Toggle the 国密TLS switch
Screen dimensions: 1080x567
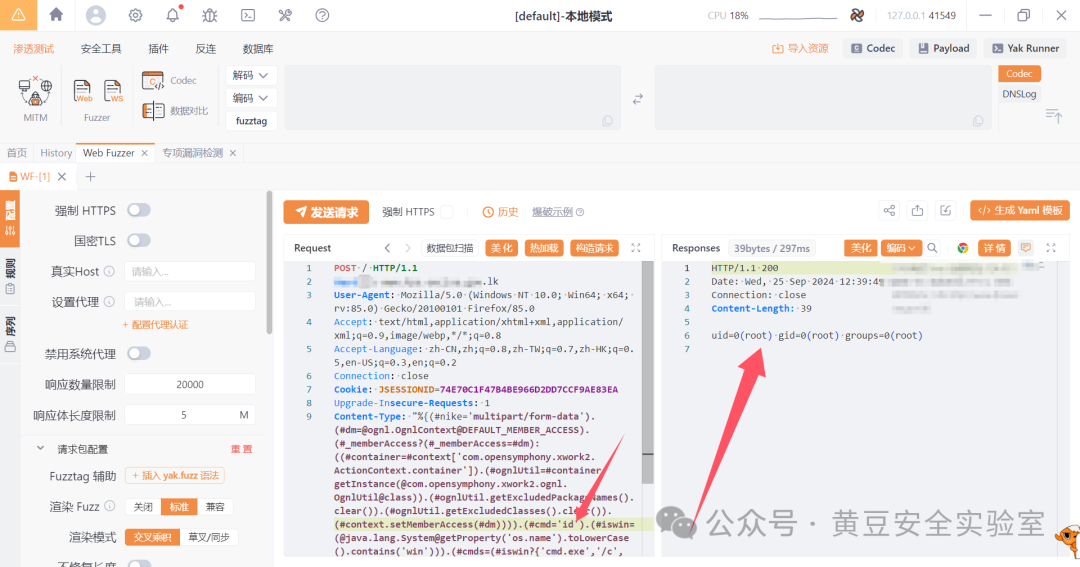pos(138,240)
